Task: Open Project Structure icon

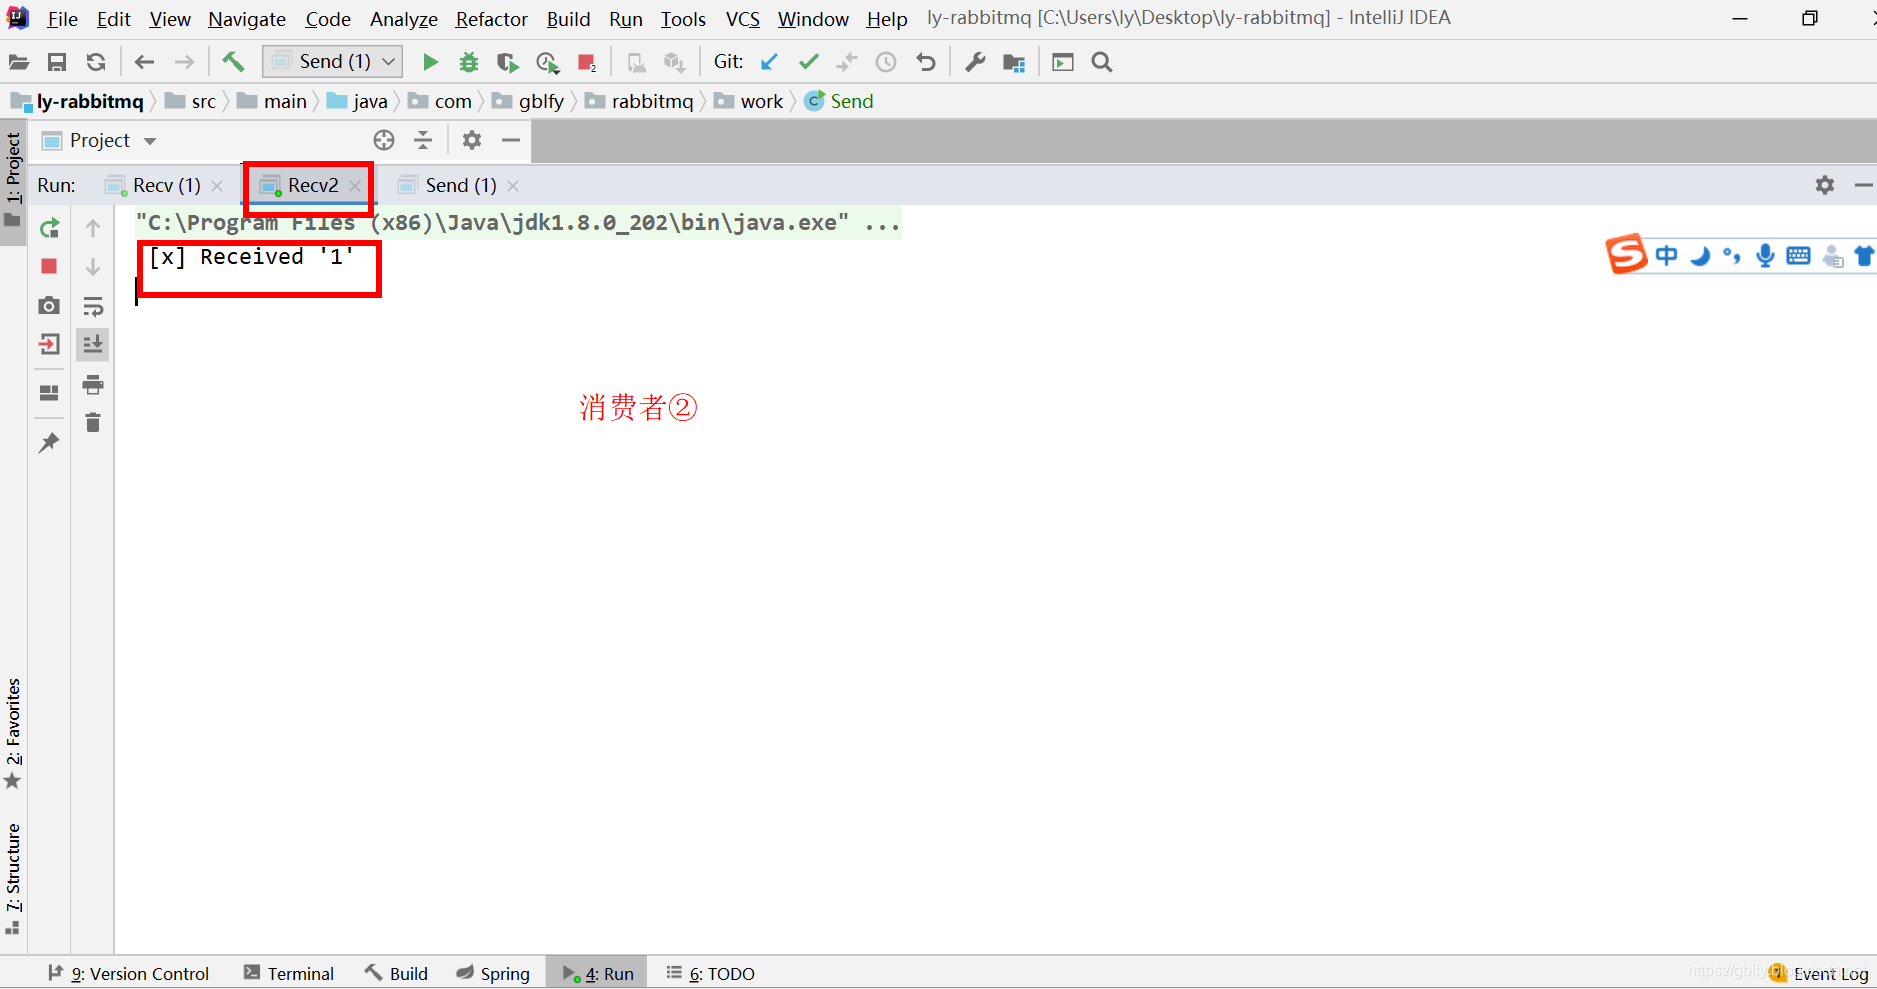Action: [x=1014, y=62]
